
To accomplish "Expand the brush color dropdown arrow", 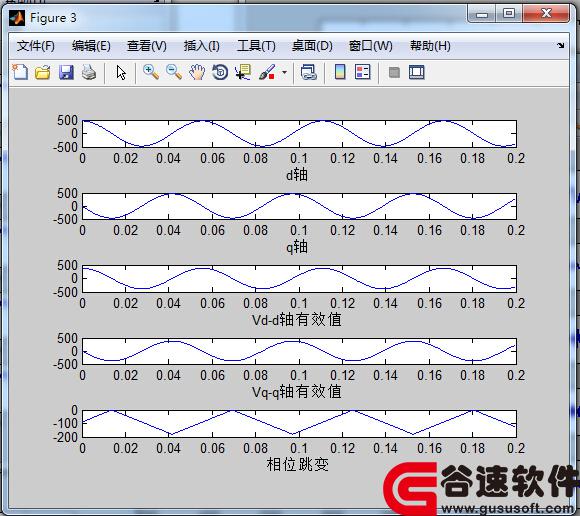I will (x=284, y=72).
